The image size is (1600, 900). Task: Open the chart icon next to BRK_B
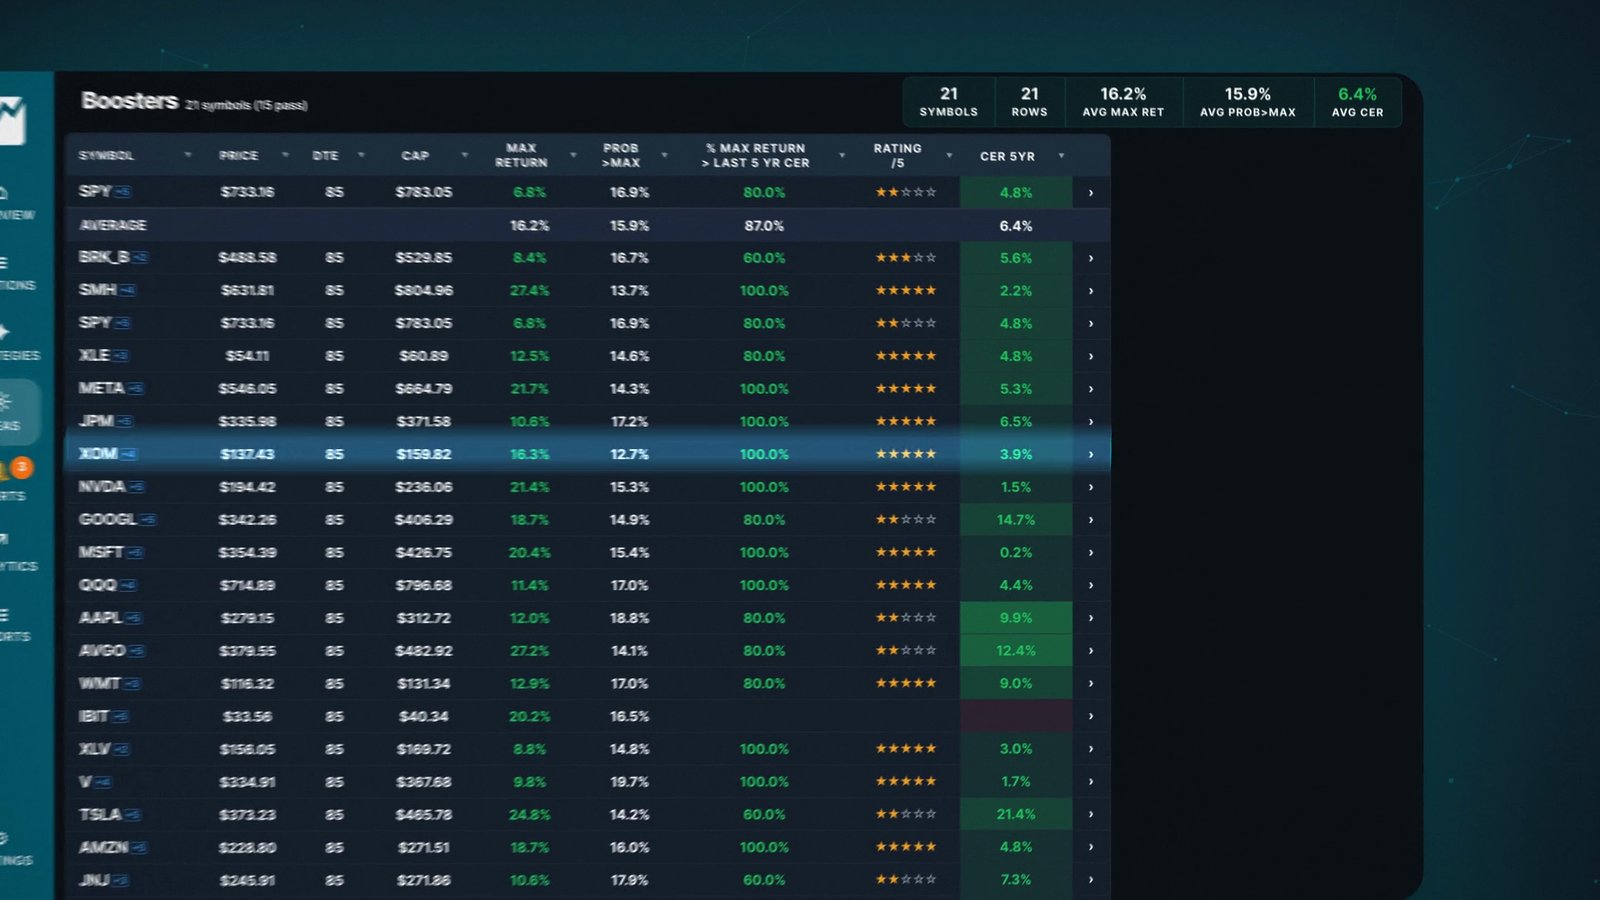(x=141, y=258)
